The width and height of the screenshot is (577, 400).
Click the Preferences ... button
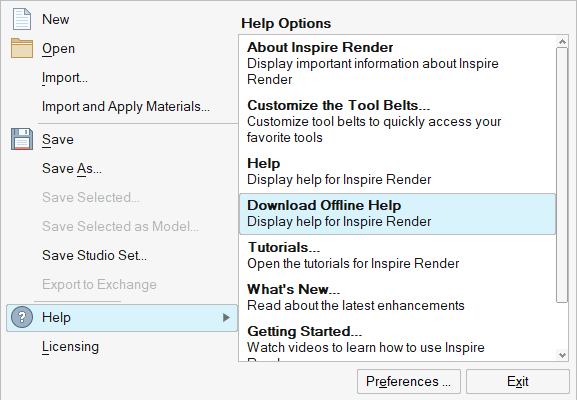408,382
